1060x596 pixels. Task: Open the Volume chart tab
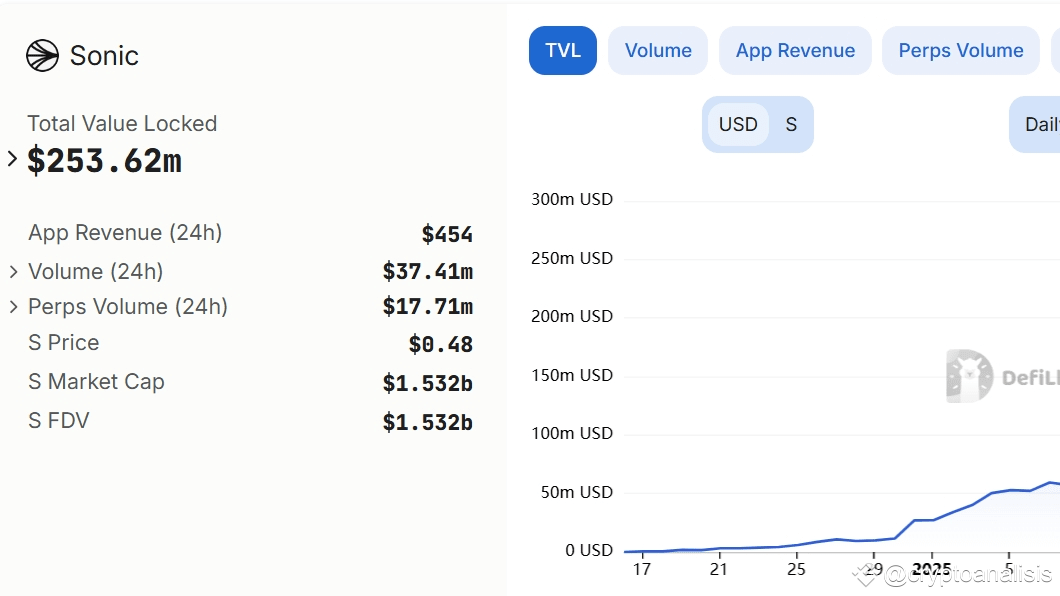[658, 51]
